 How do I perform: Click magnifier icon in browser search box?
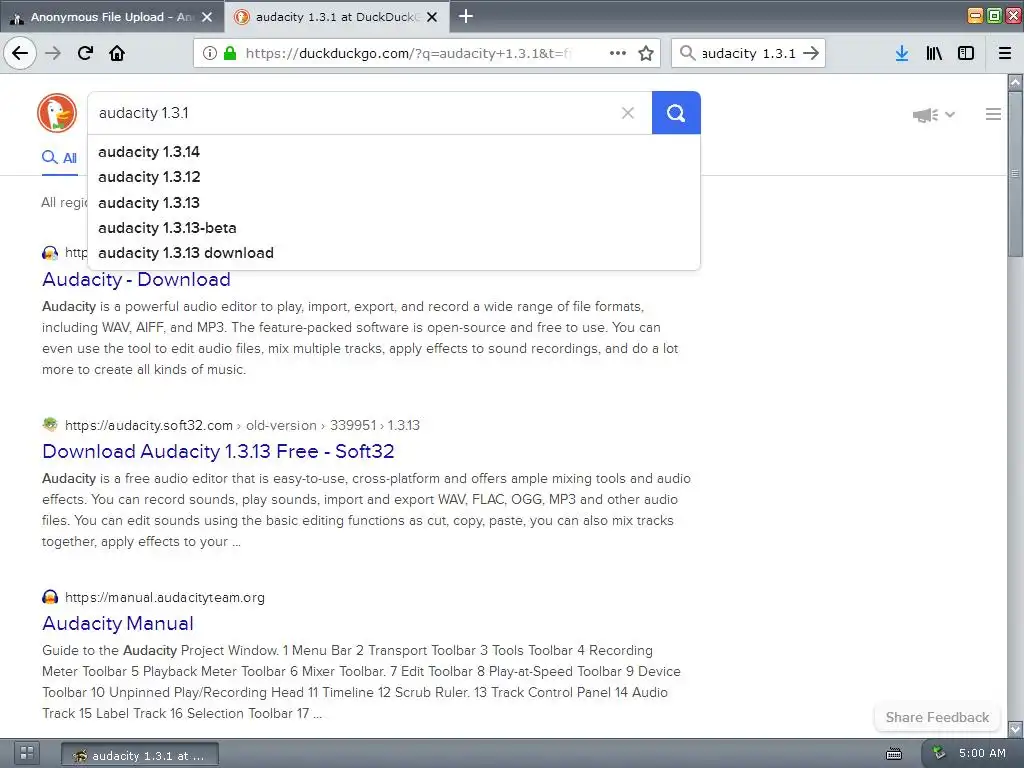pos(687,53)
